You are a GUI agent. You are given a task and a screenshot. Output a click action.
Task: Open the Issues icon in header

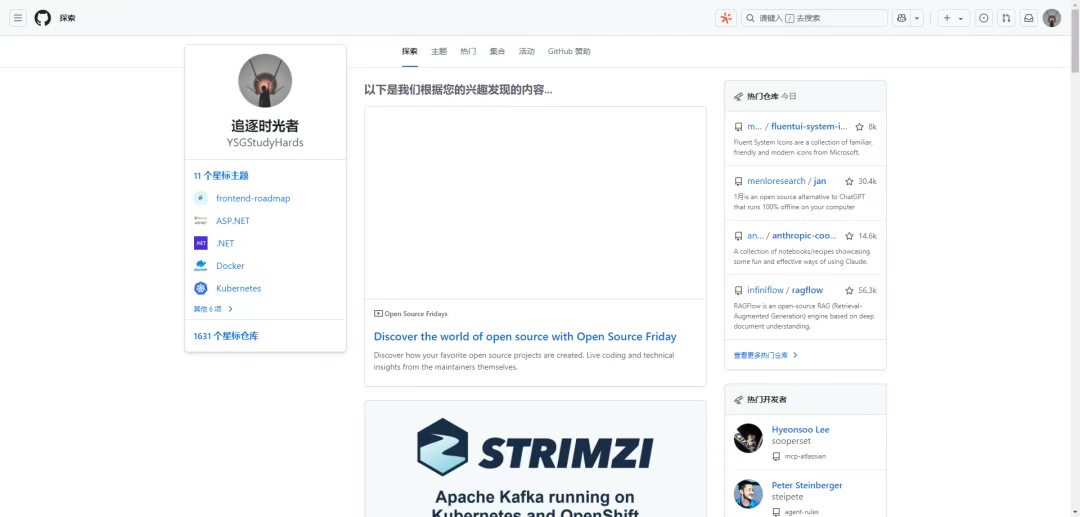[984, 19]
